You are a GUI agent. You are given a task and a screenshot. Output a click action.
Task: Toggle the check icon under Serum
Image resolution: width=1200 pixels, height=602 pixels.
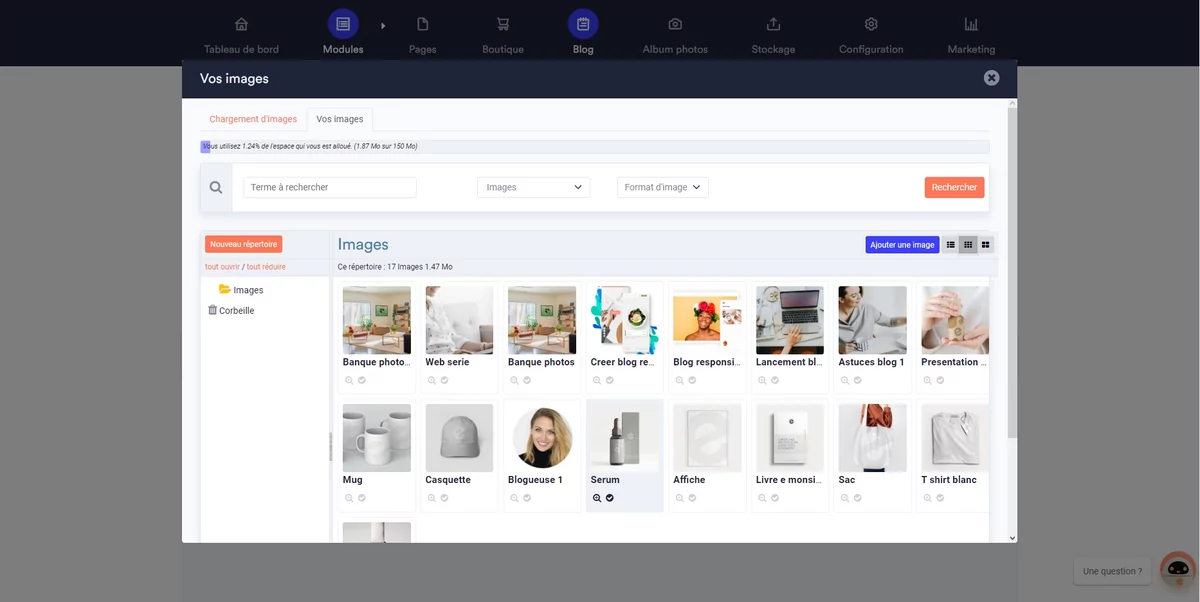[x=609, y=498]
